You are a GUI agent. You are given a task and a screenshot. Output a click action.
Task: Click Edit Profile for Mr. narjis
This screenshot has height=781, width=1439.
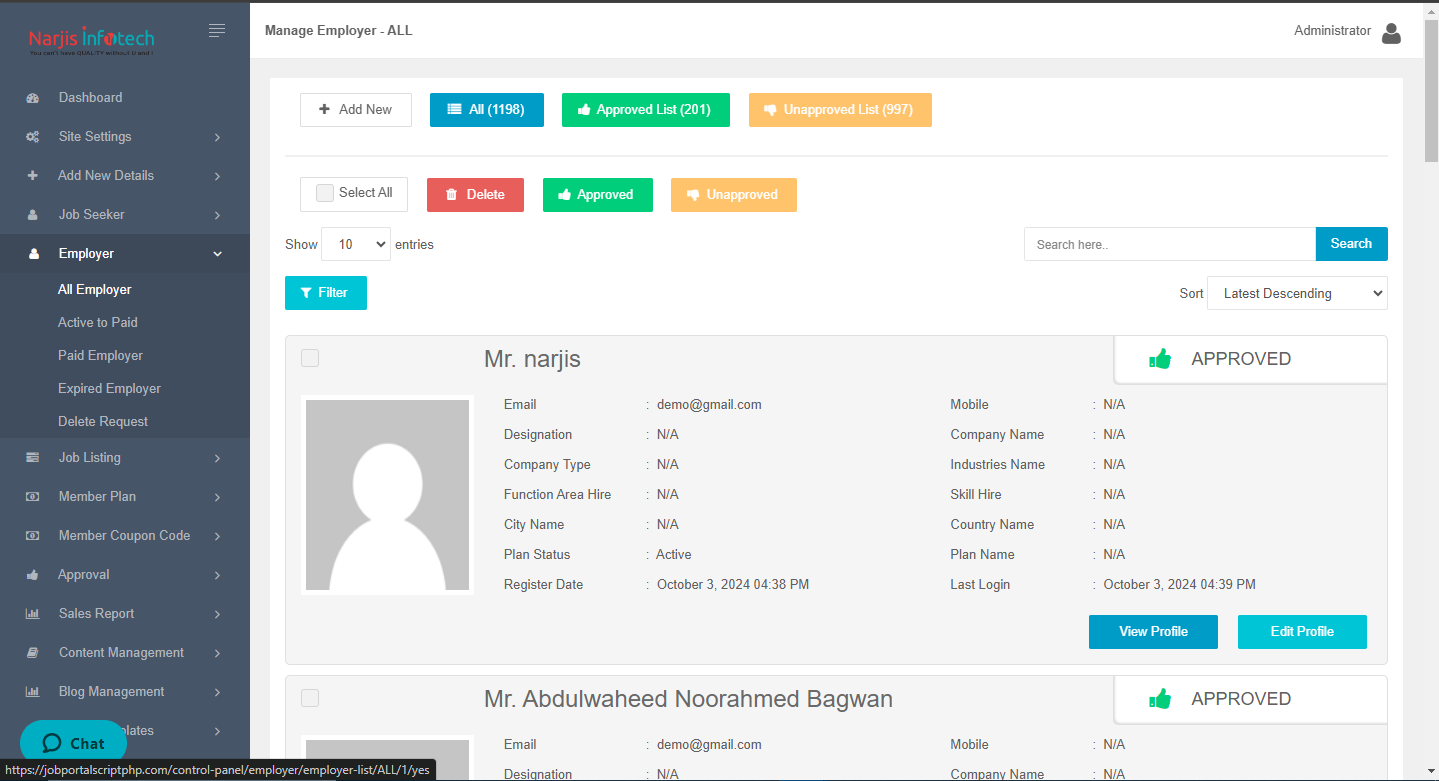click(1302, 632)
